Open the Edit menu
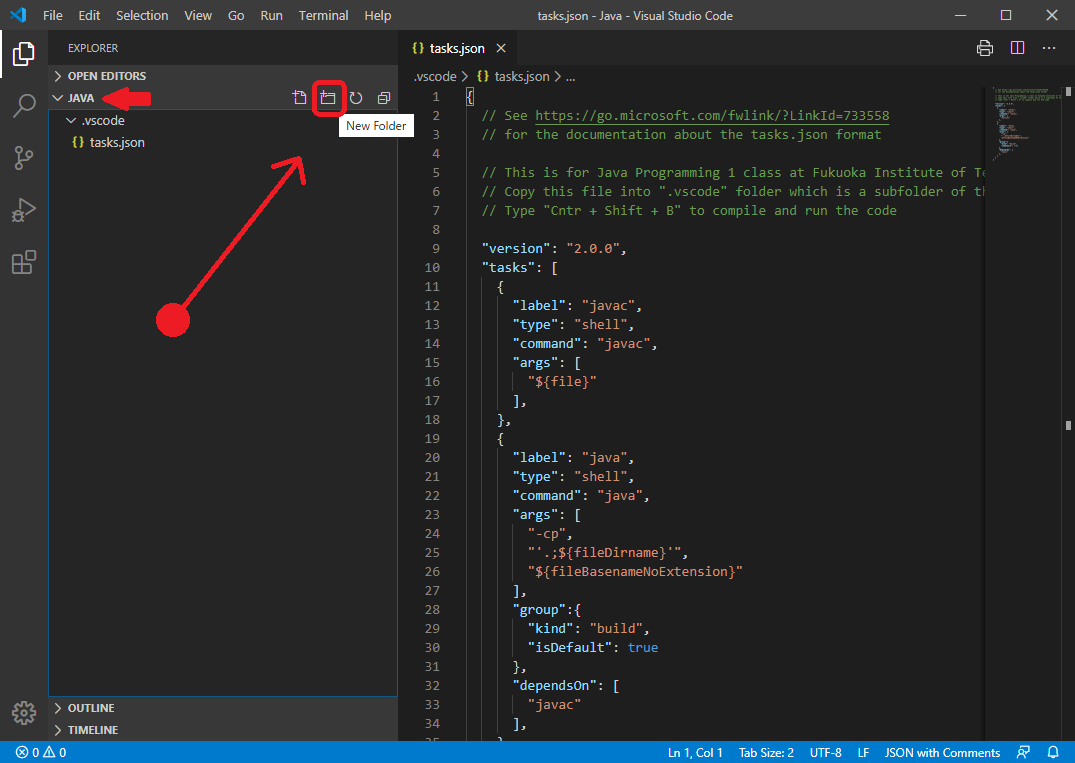 [x=89, y=15]
